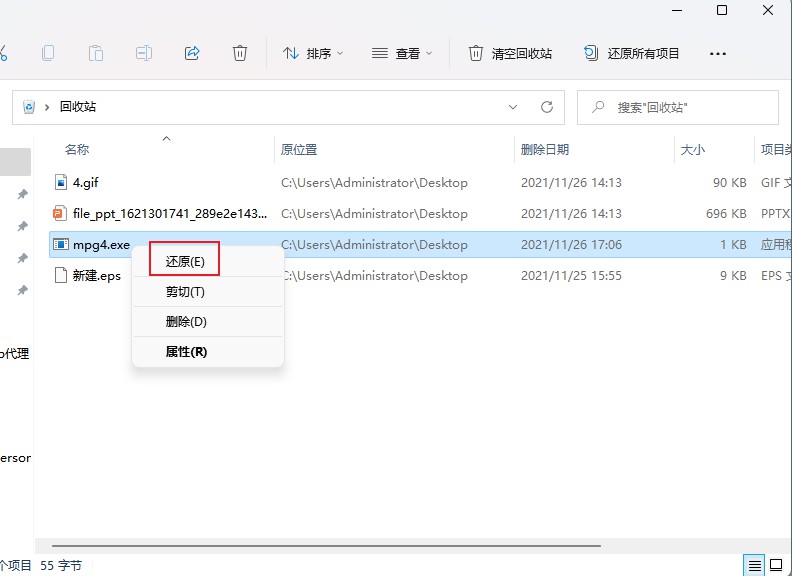
Task: Switch to the details list view in the status bar
Action: pos(755,565)
